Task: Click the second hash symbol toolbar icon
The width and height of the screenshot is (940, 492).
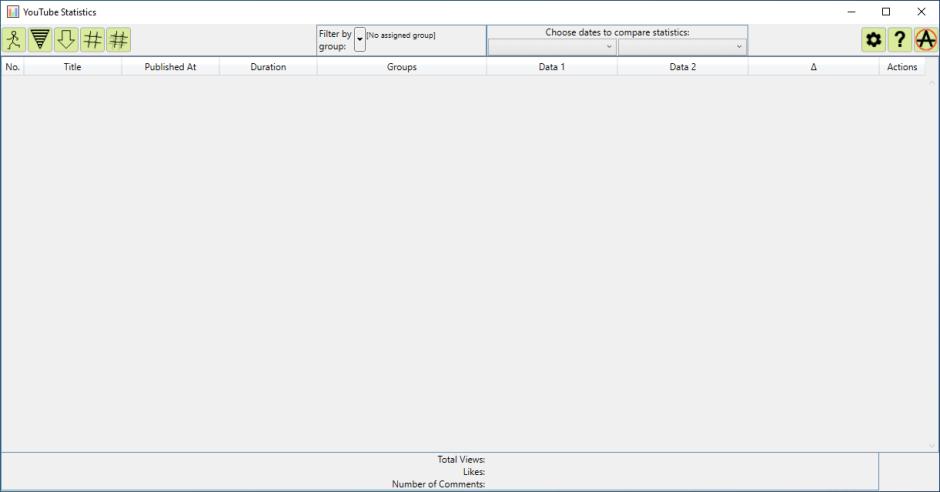Action: pyautogui.click(x=119, y=40)
